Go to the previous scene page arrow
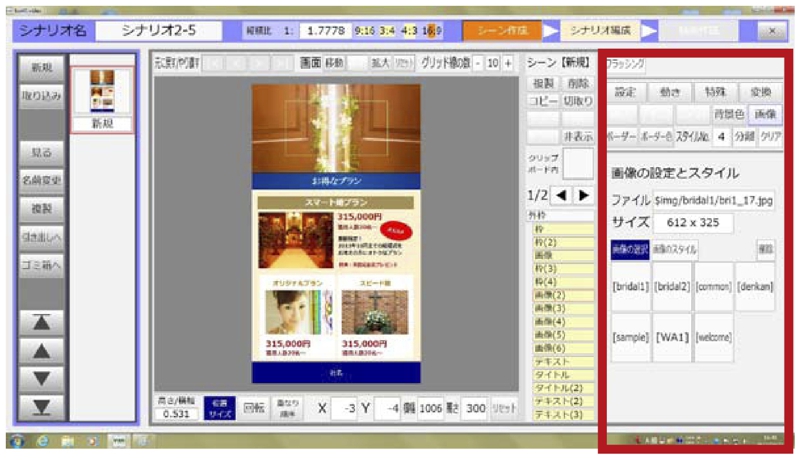 (x=561, y=195)
